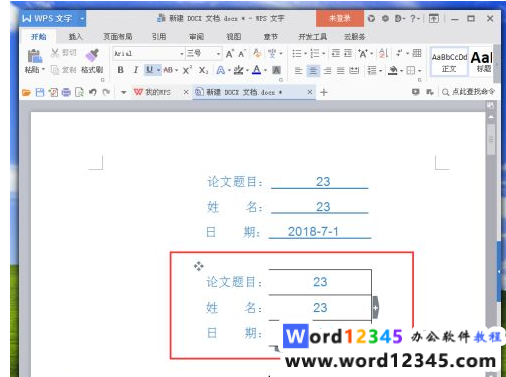This screenshot has height=377, width=506.
Task: Click the Print icon in quick toolbar
Action: pos(66,92)
